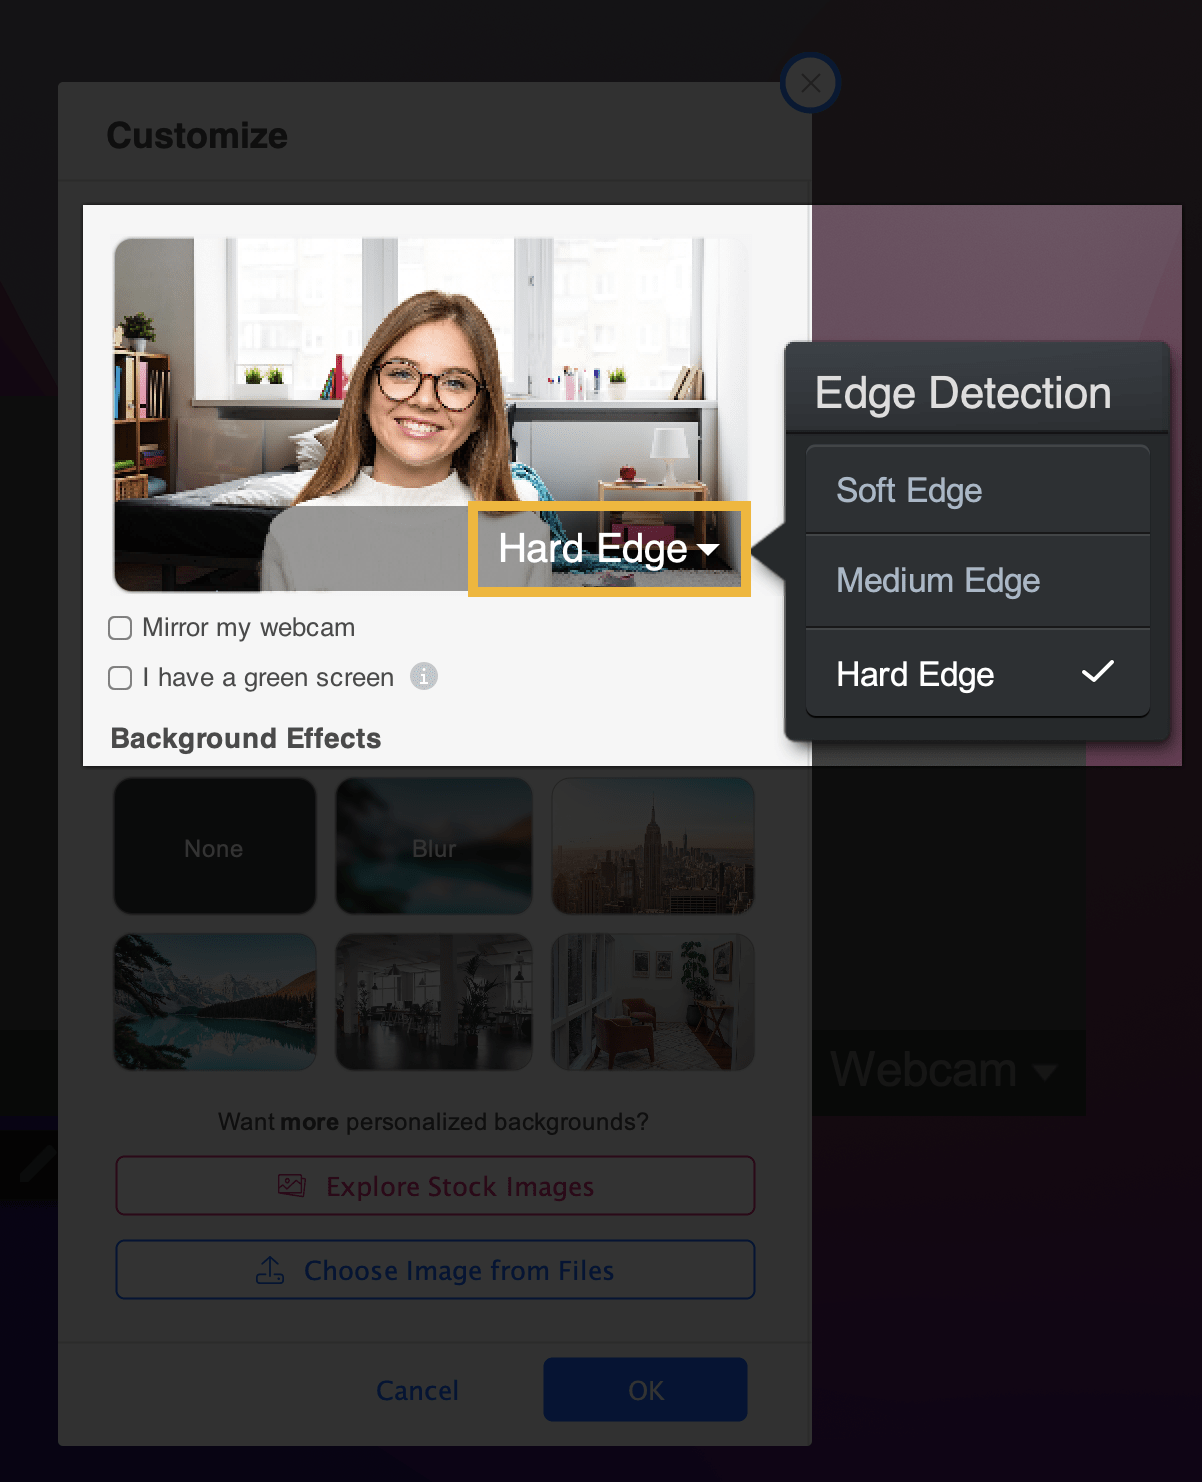Click the image icon in Explore Stock Images
Viewport: 1202px width, 1482px height.
coord(291,1186)
